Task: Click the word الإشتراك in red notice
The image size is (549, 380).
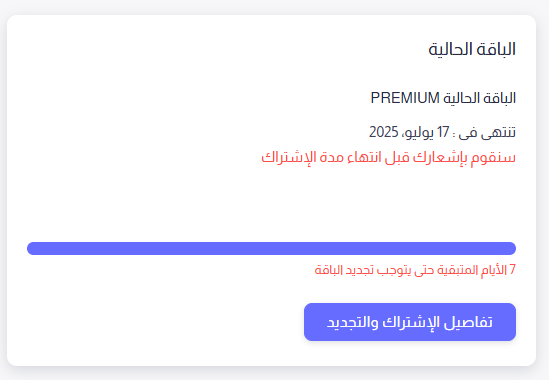Action: pos(284,157)
